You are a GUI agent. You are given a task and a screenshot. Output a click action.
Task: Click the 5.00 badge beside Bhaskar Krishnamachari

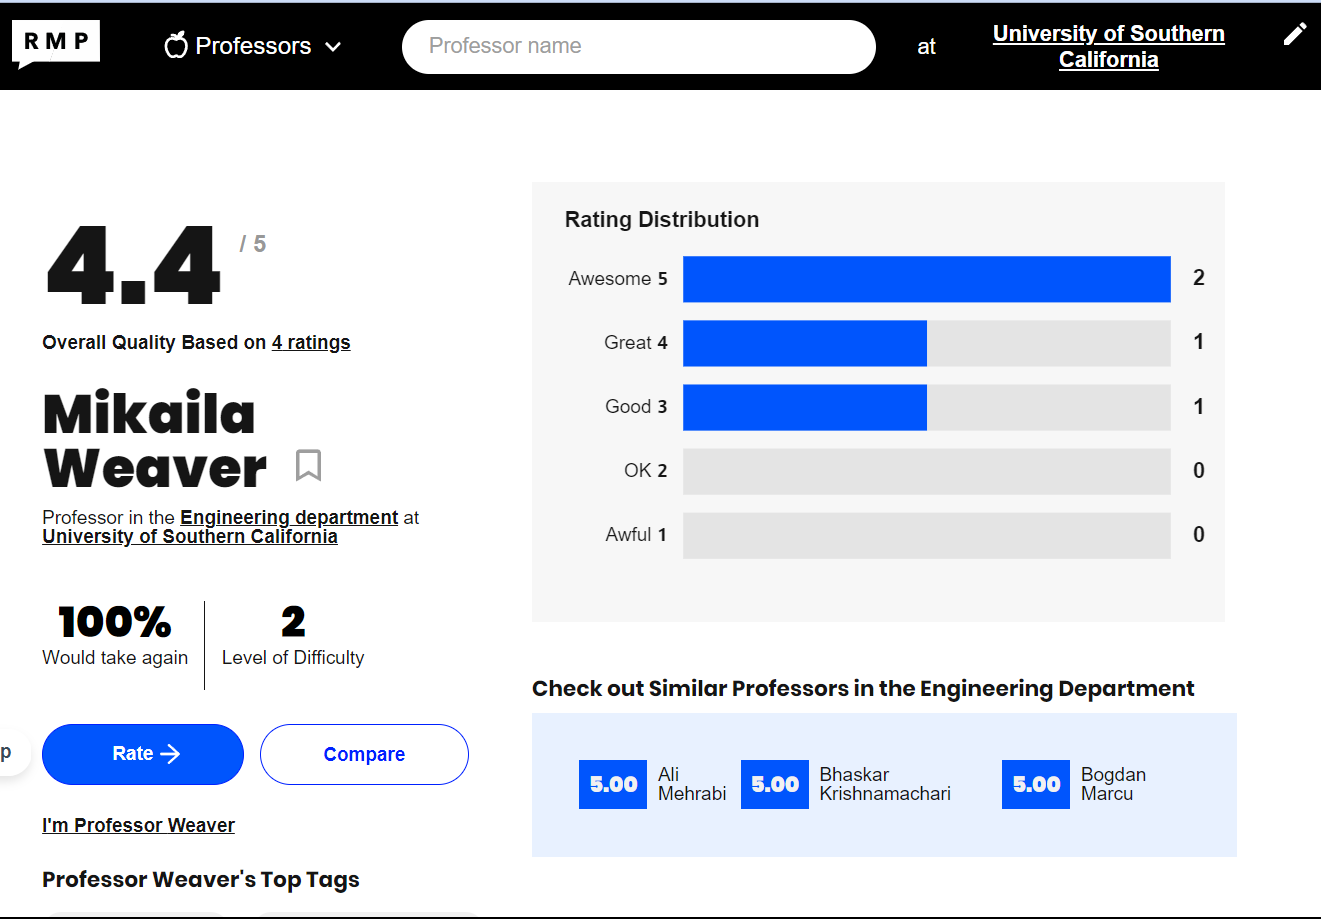tap(775, 784)
